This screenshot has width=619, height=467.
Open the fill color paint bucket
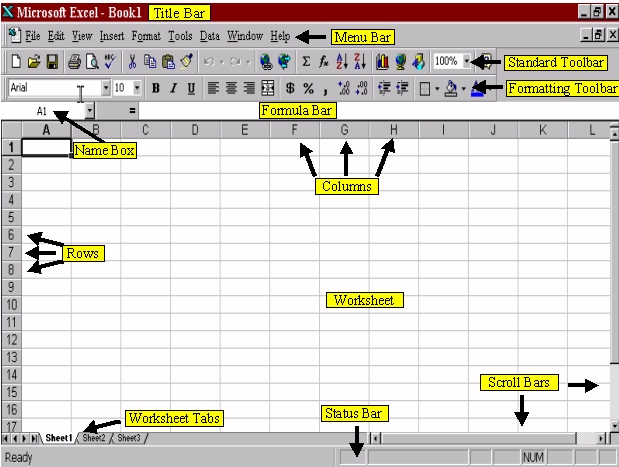(x=451, y=88)
